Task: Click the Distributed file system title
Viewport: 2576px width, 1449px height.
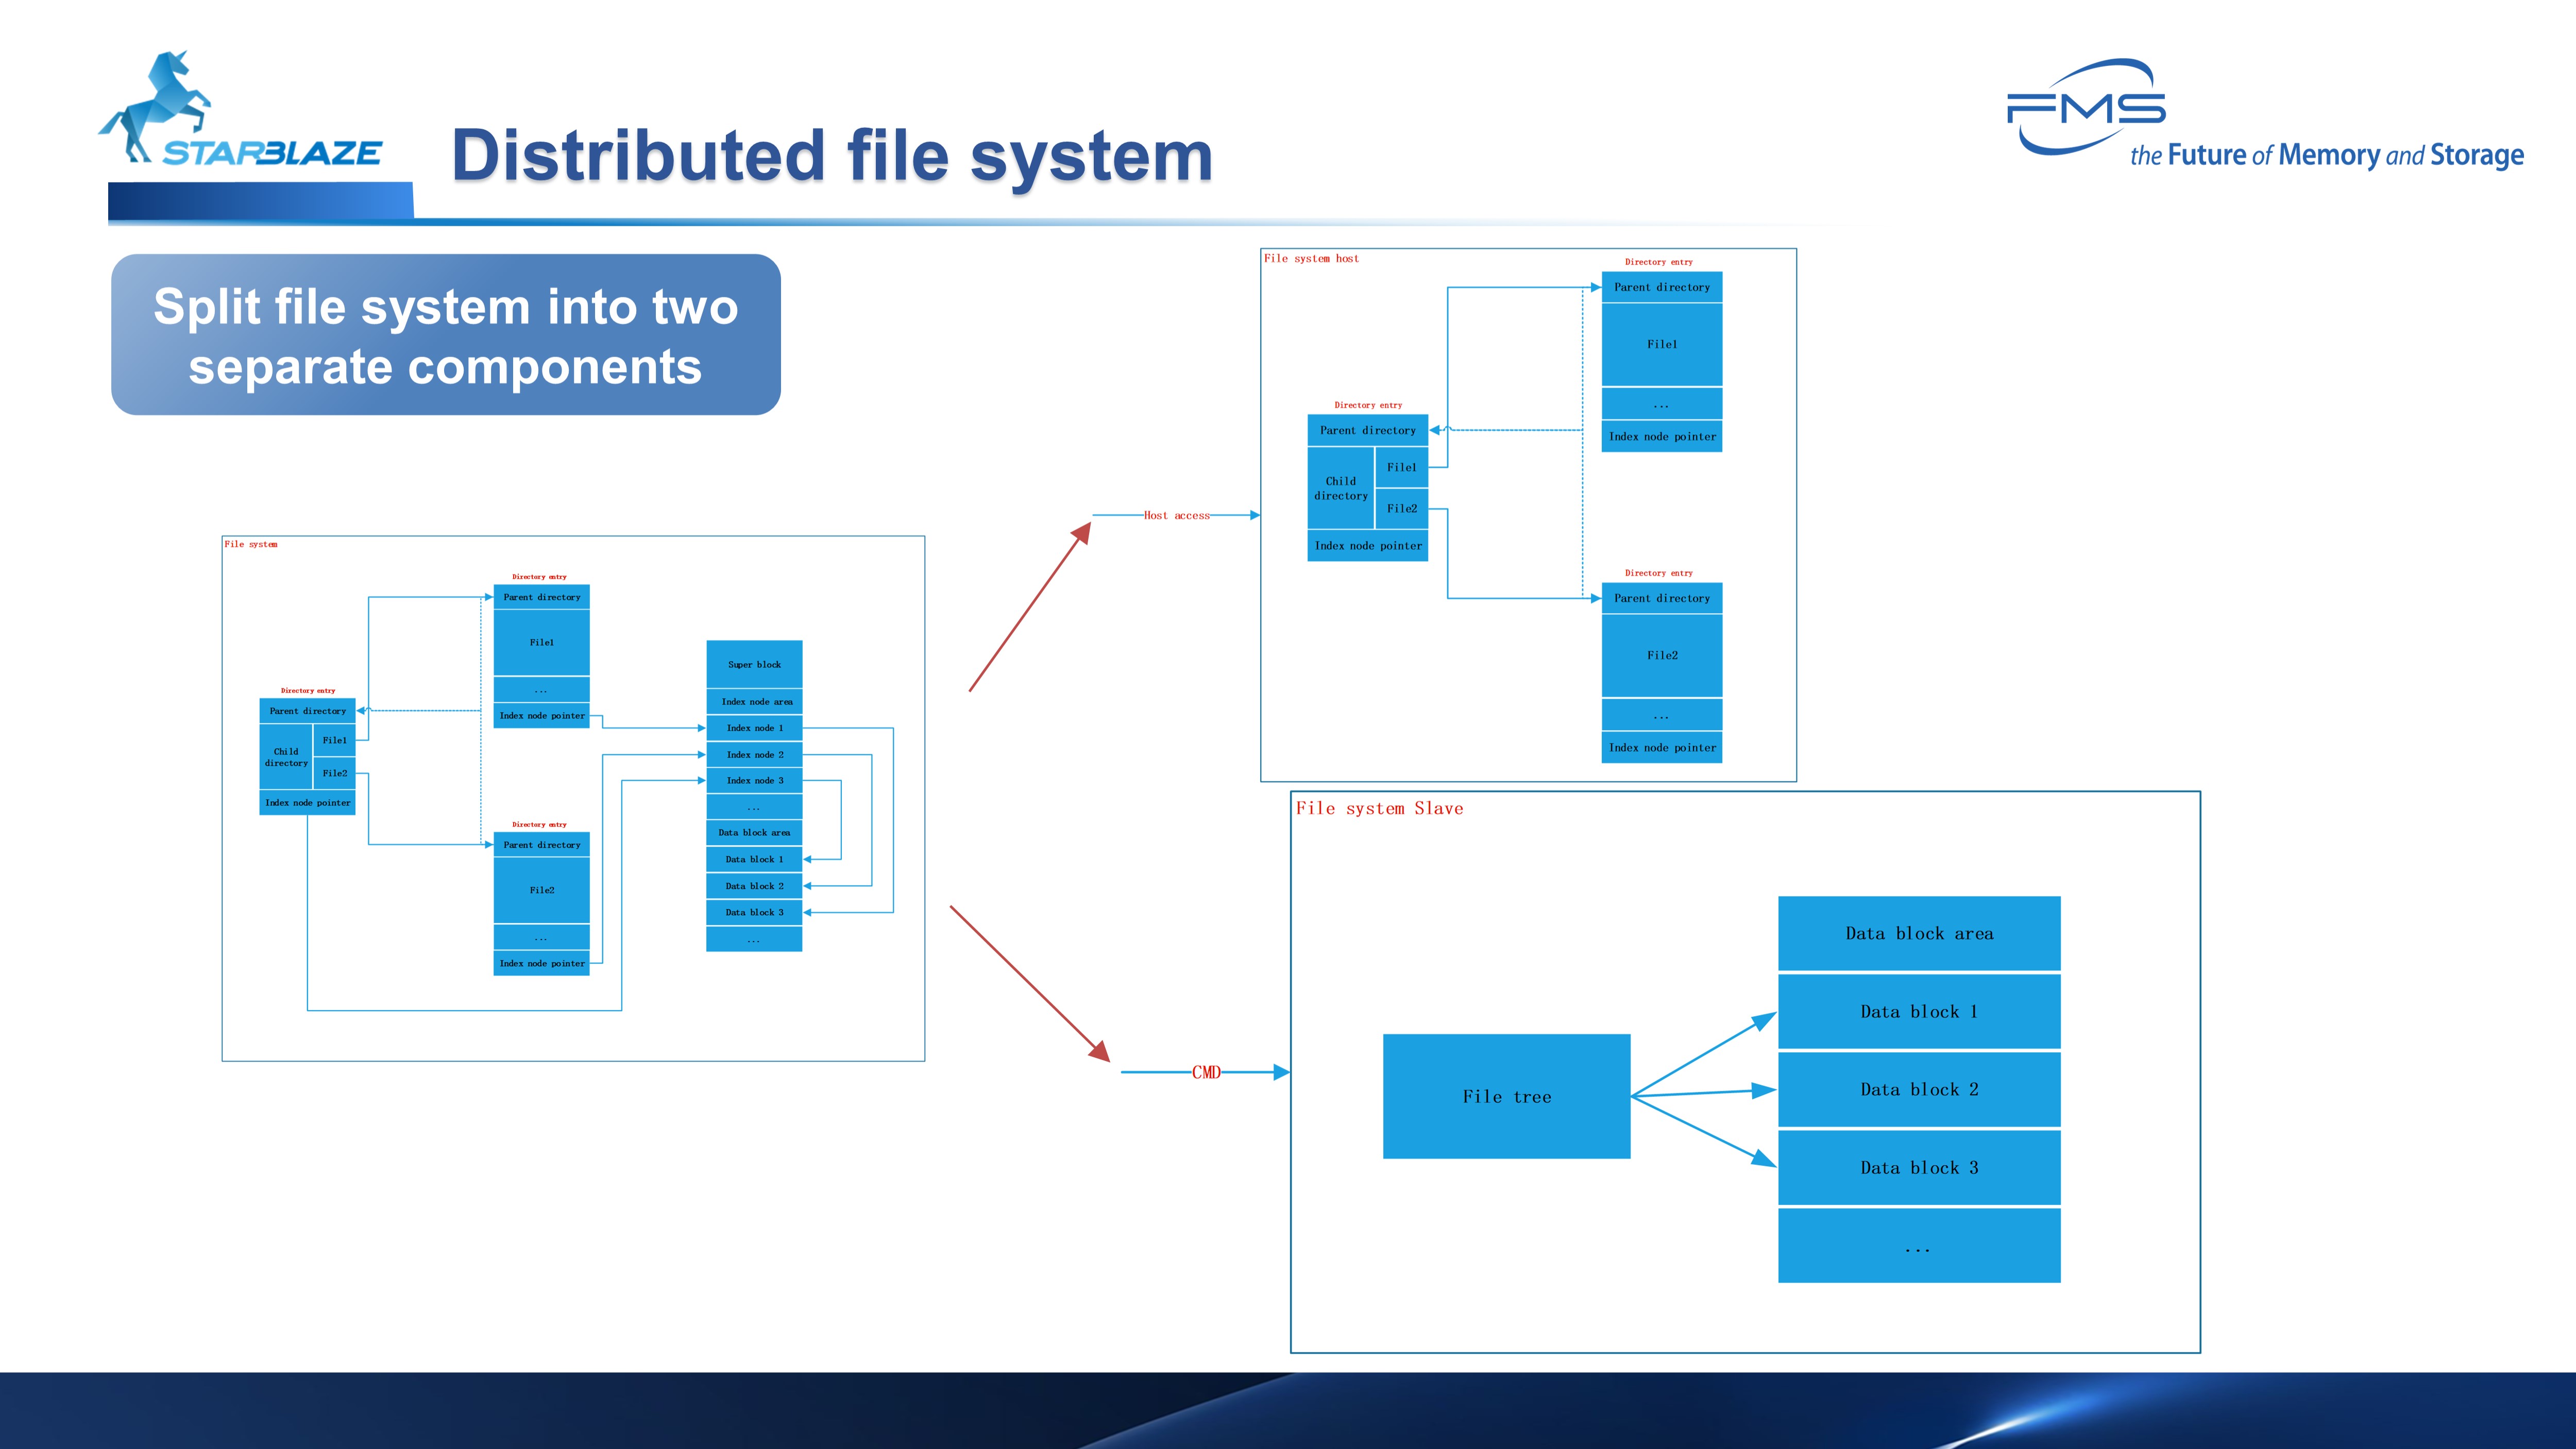Action: tap(832, 156)
